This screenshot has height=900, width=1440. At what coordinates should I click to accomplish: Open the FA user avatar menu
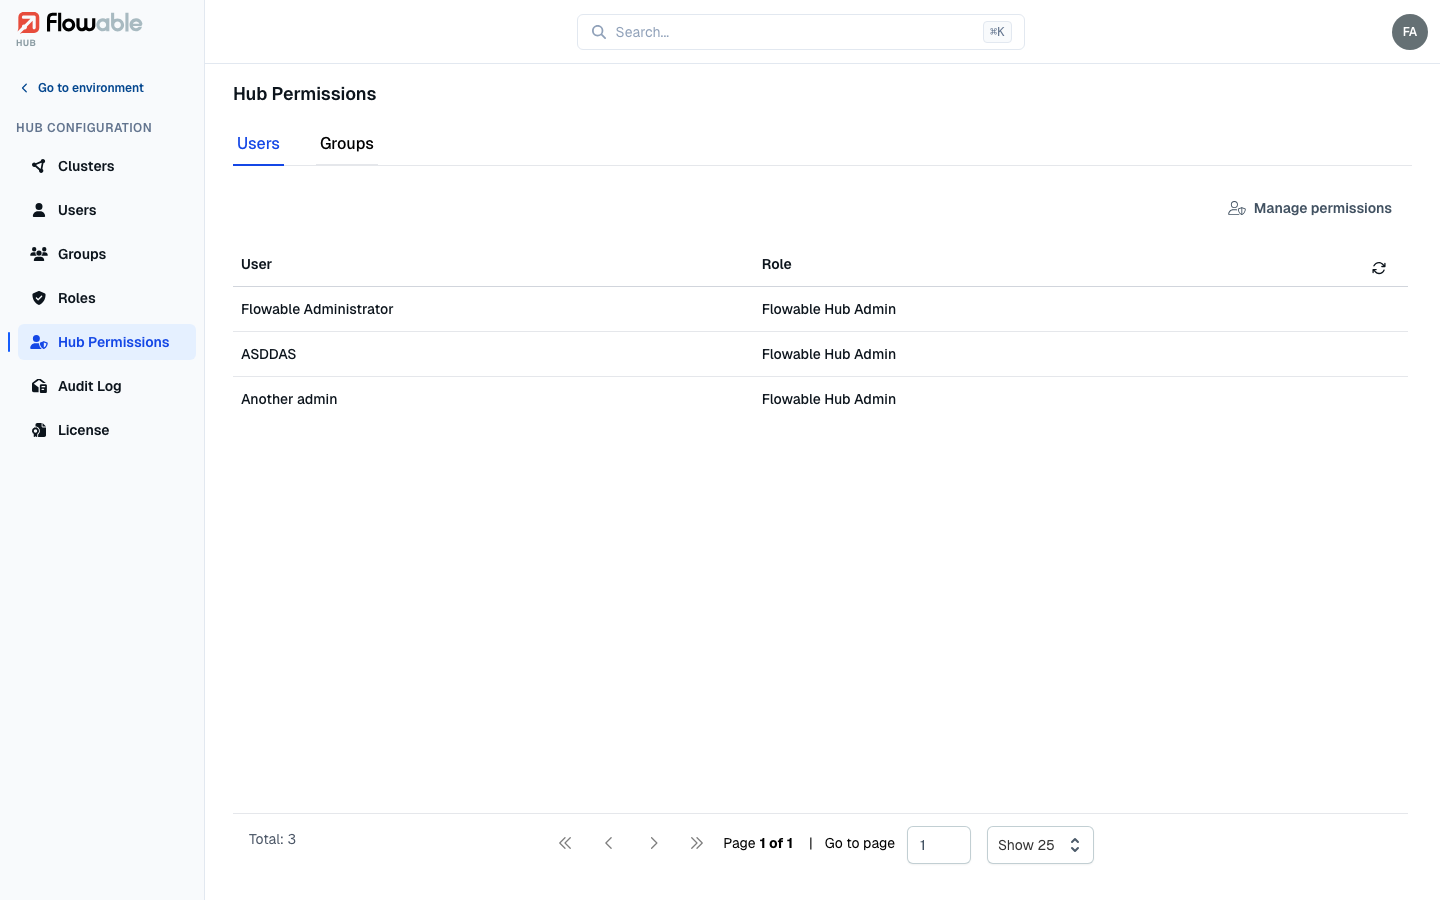click(x=1410, y=32)
